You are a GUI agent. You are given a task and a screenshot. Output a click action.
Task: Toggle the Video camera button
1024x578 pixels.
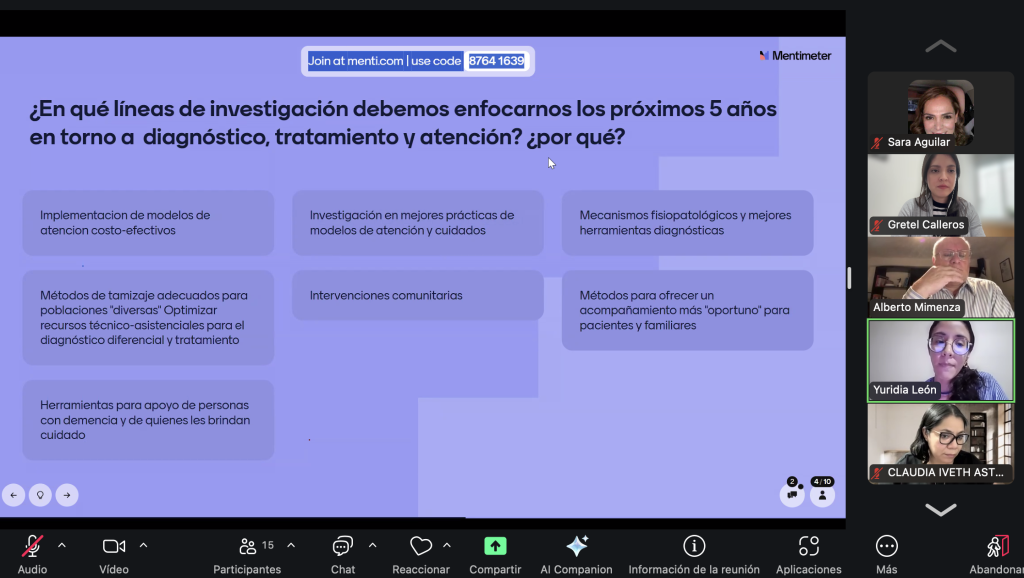coord(114,546)
